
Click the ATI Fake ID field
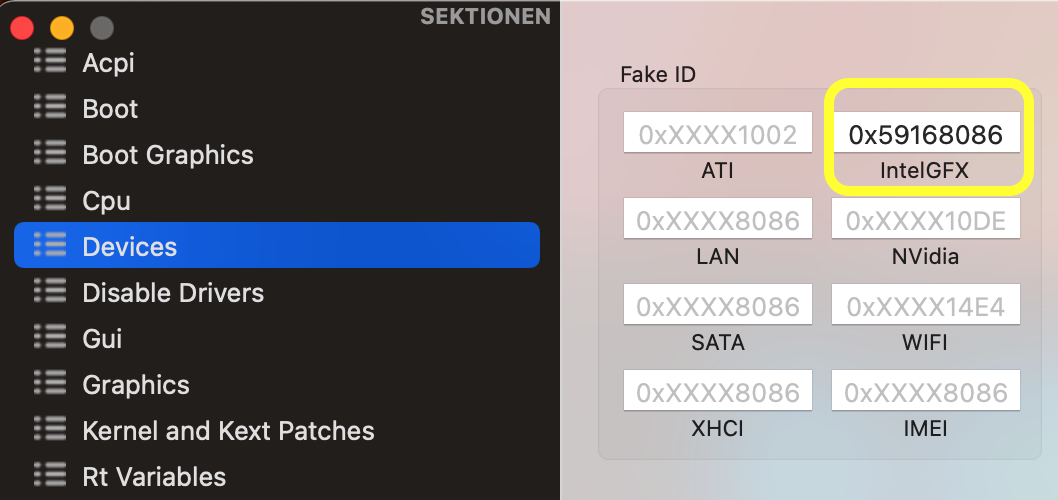tap(717, 134)
